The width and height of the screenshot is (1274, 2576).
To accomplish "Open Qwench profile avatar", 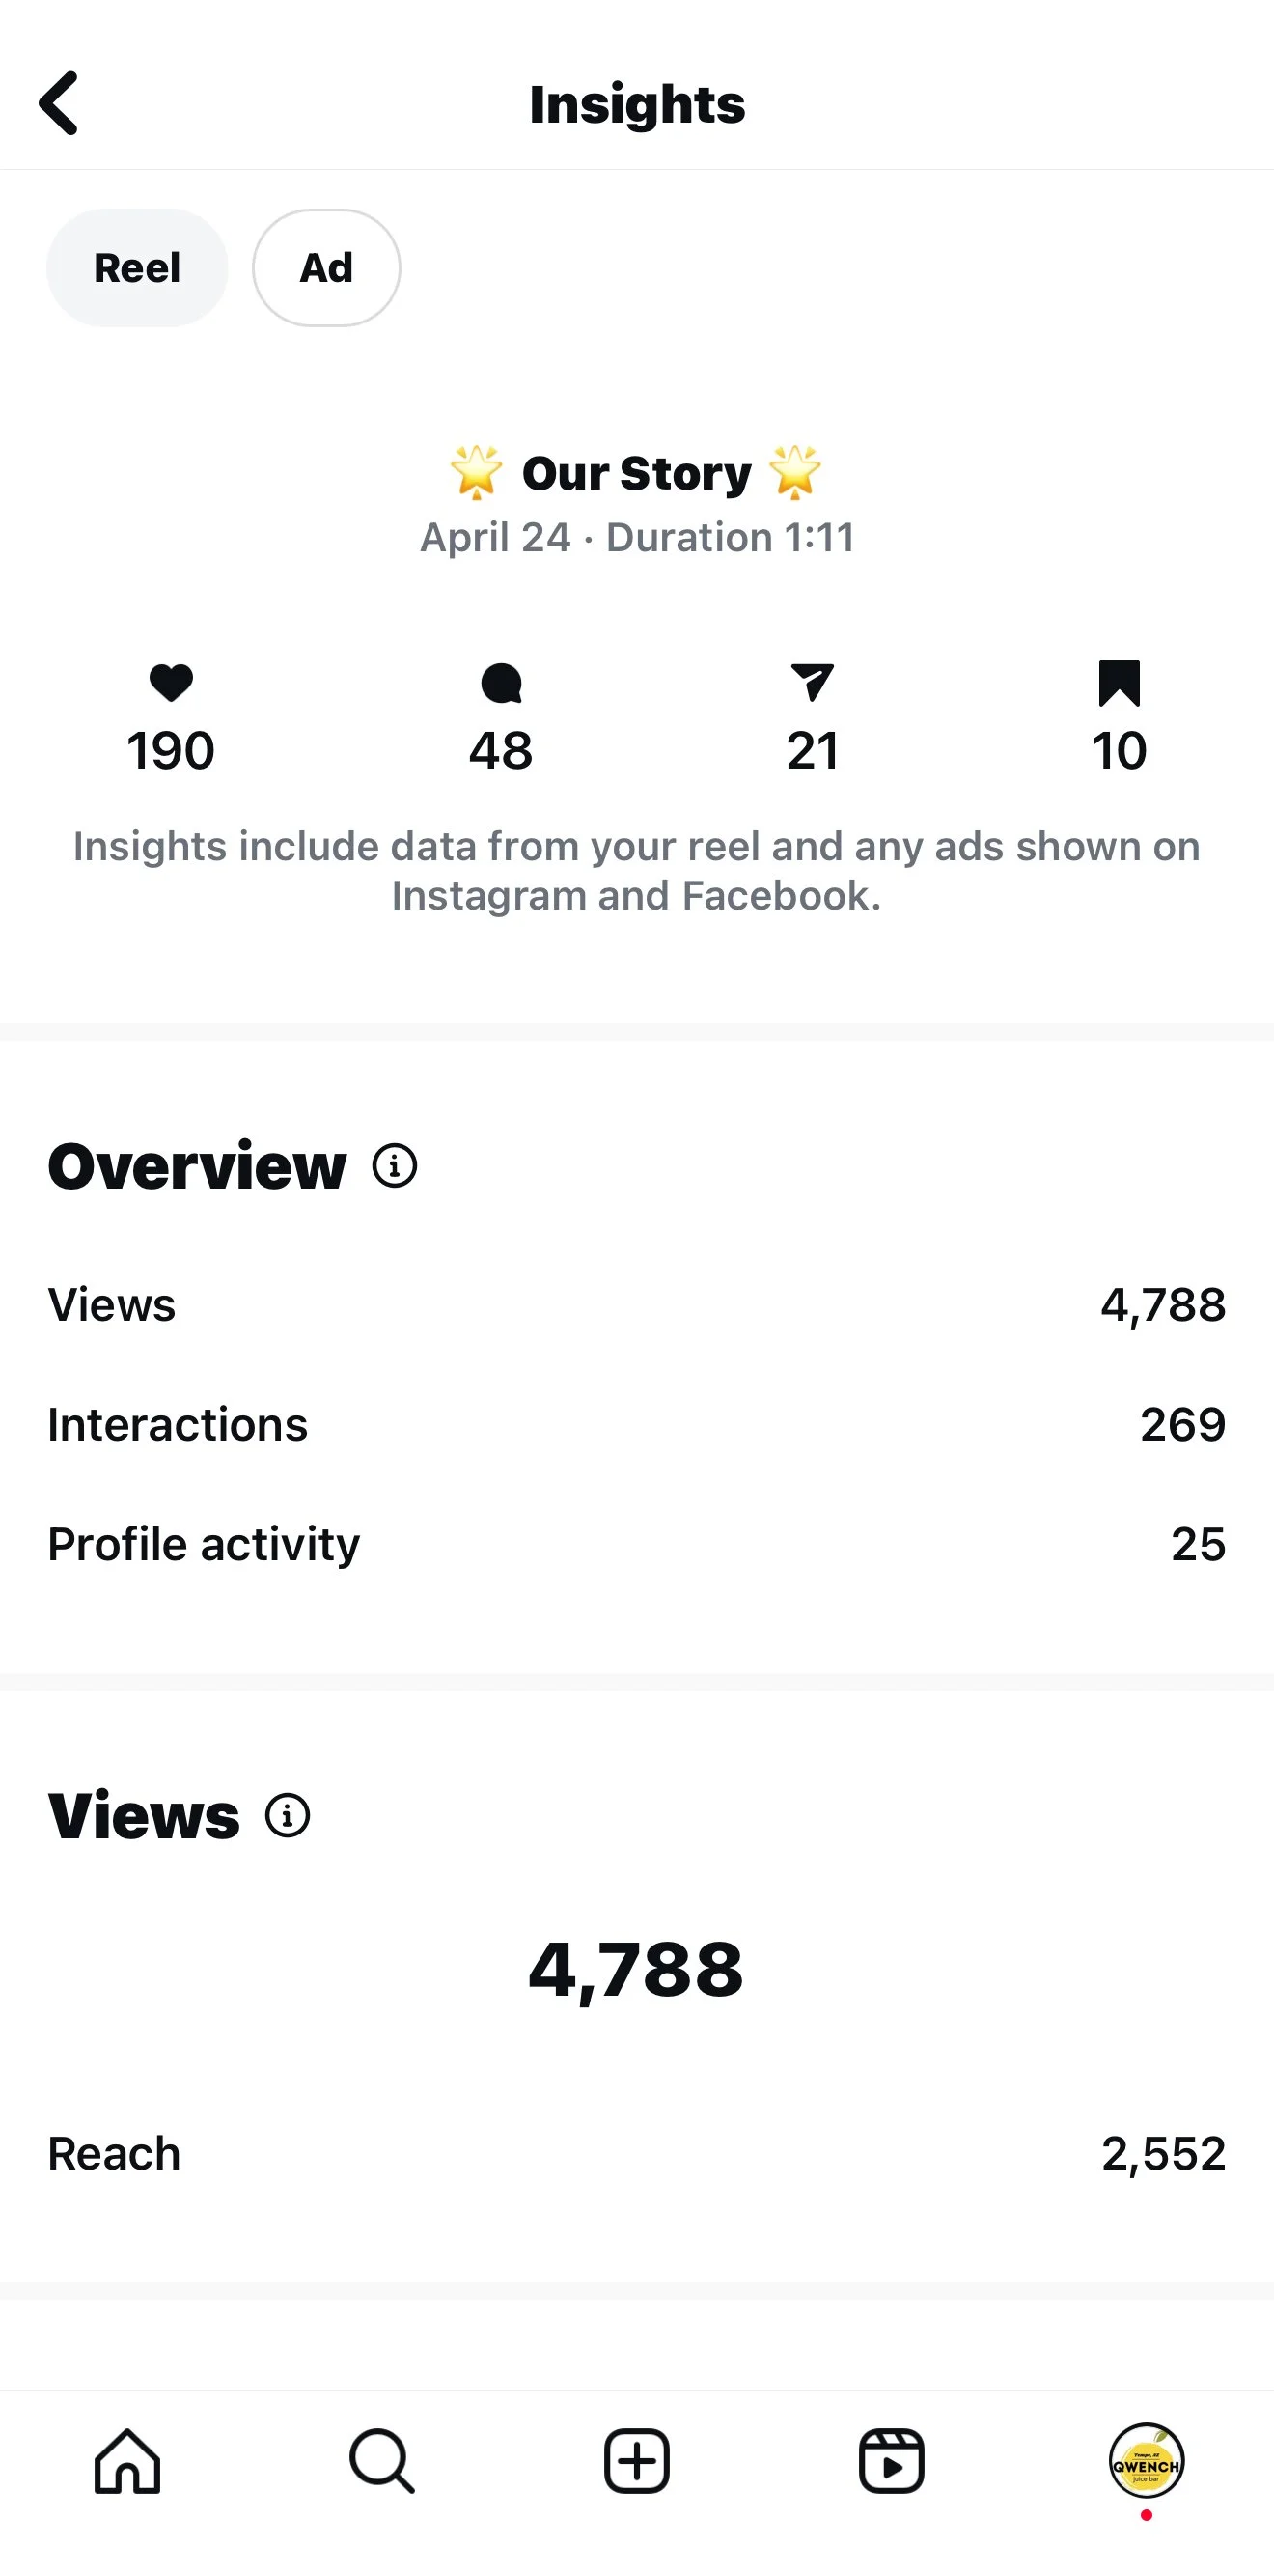I will point(1147,2461).
